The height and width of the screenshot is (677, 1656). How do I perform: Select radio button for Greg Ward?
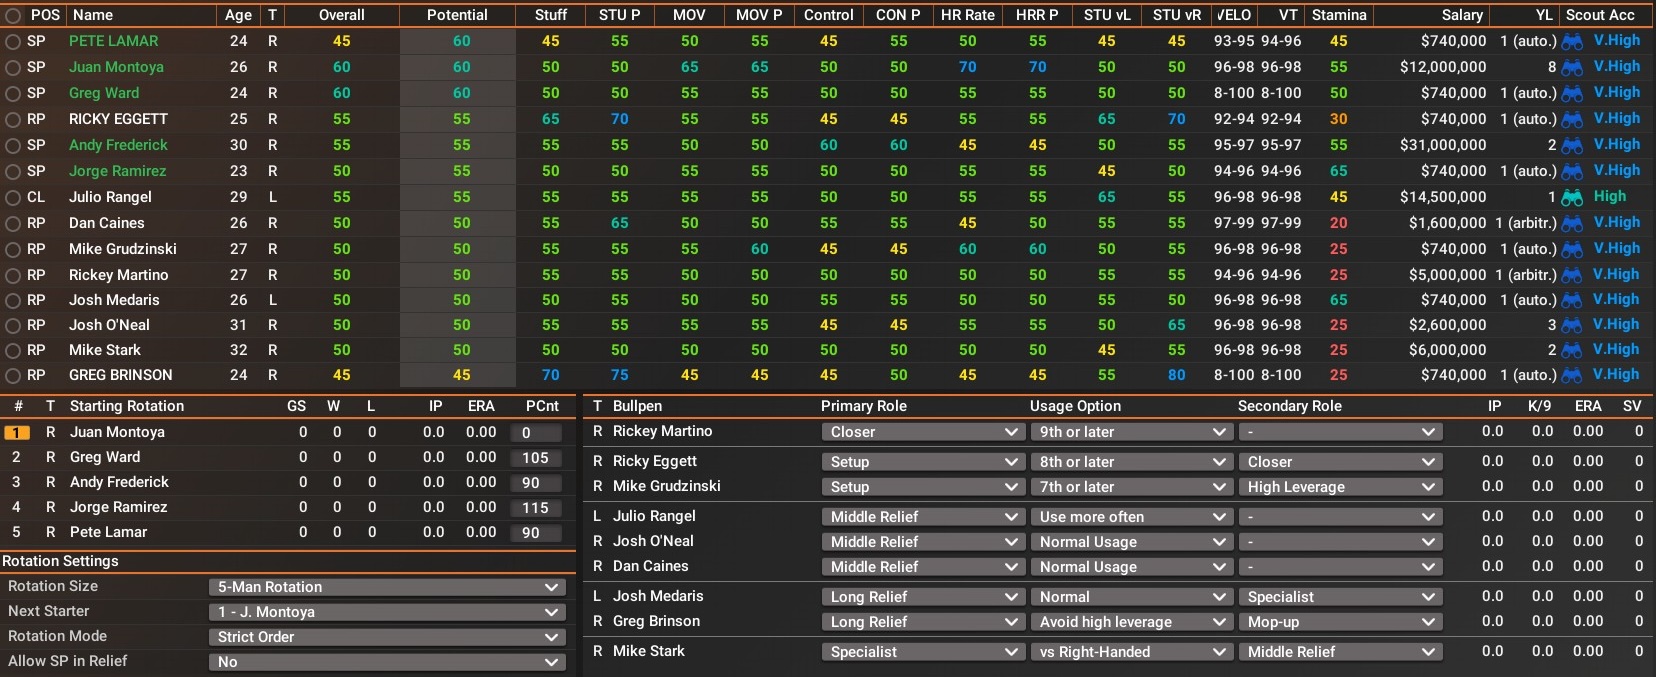13,94
